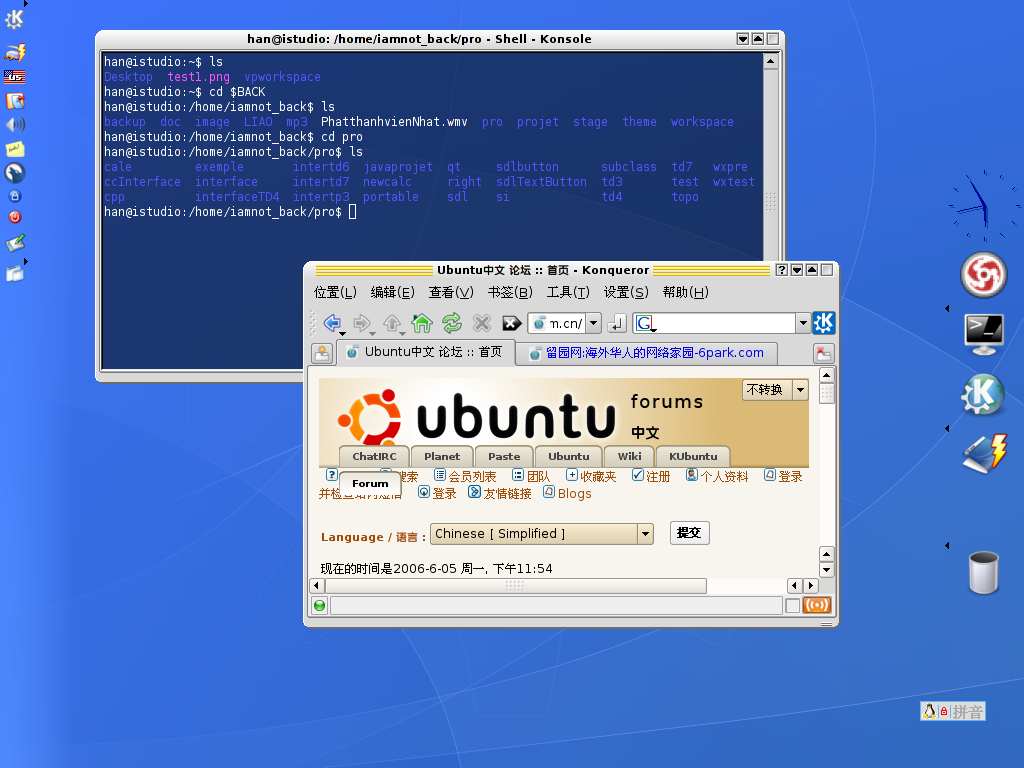Click the Tux penguin input method icon

[x=929, y=711]
